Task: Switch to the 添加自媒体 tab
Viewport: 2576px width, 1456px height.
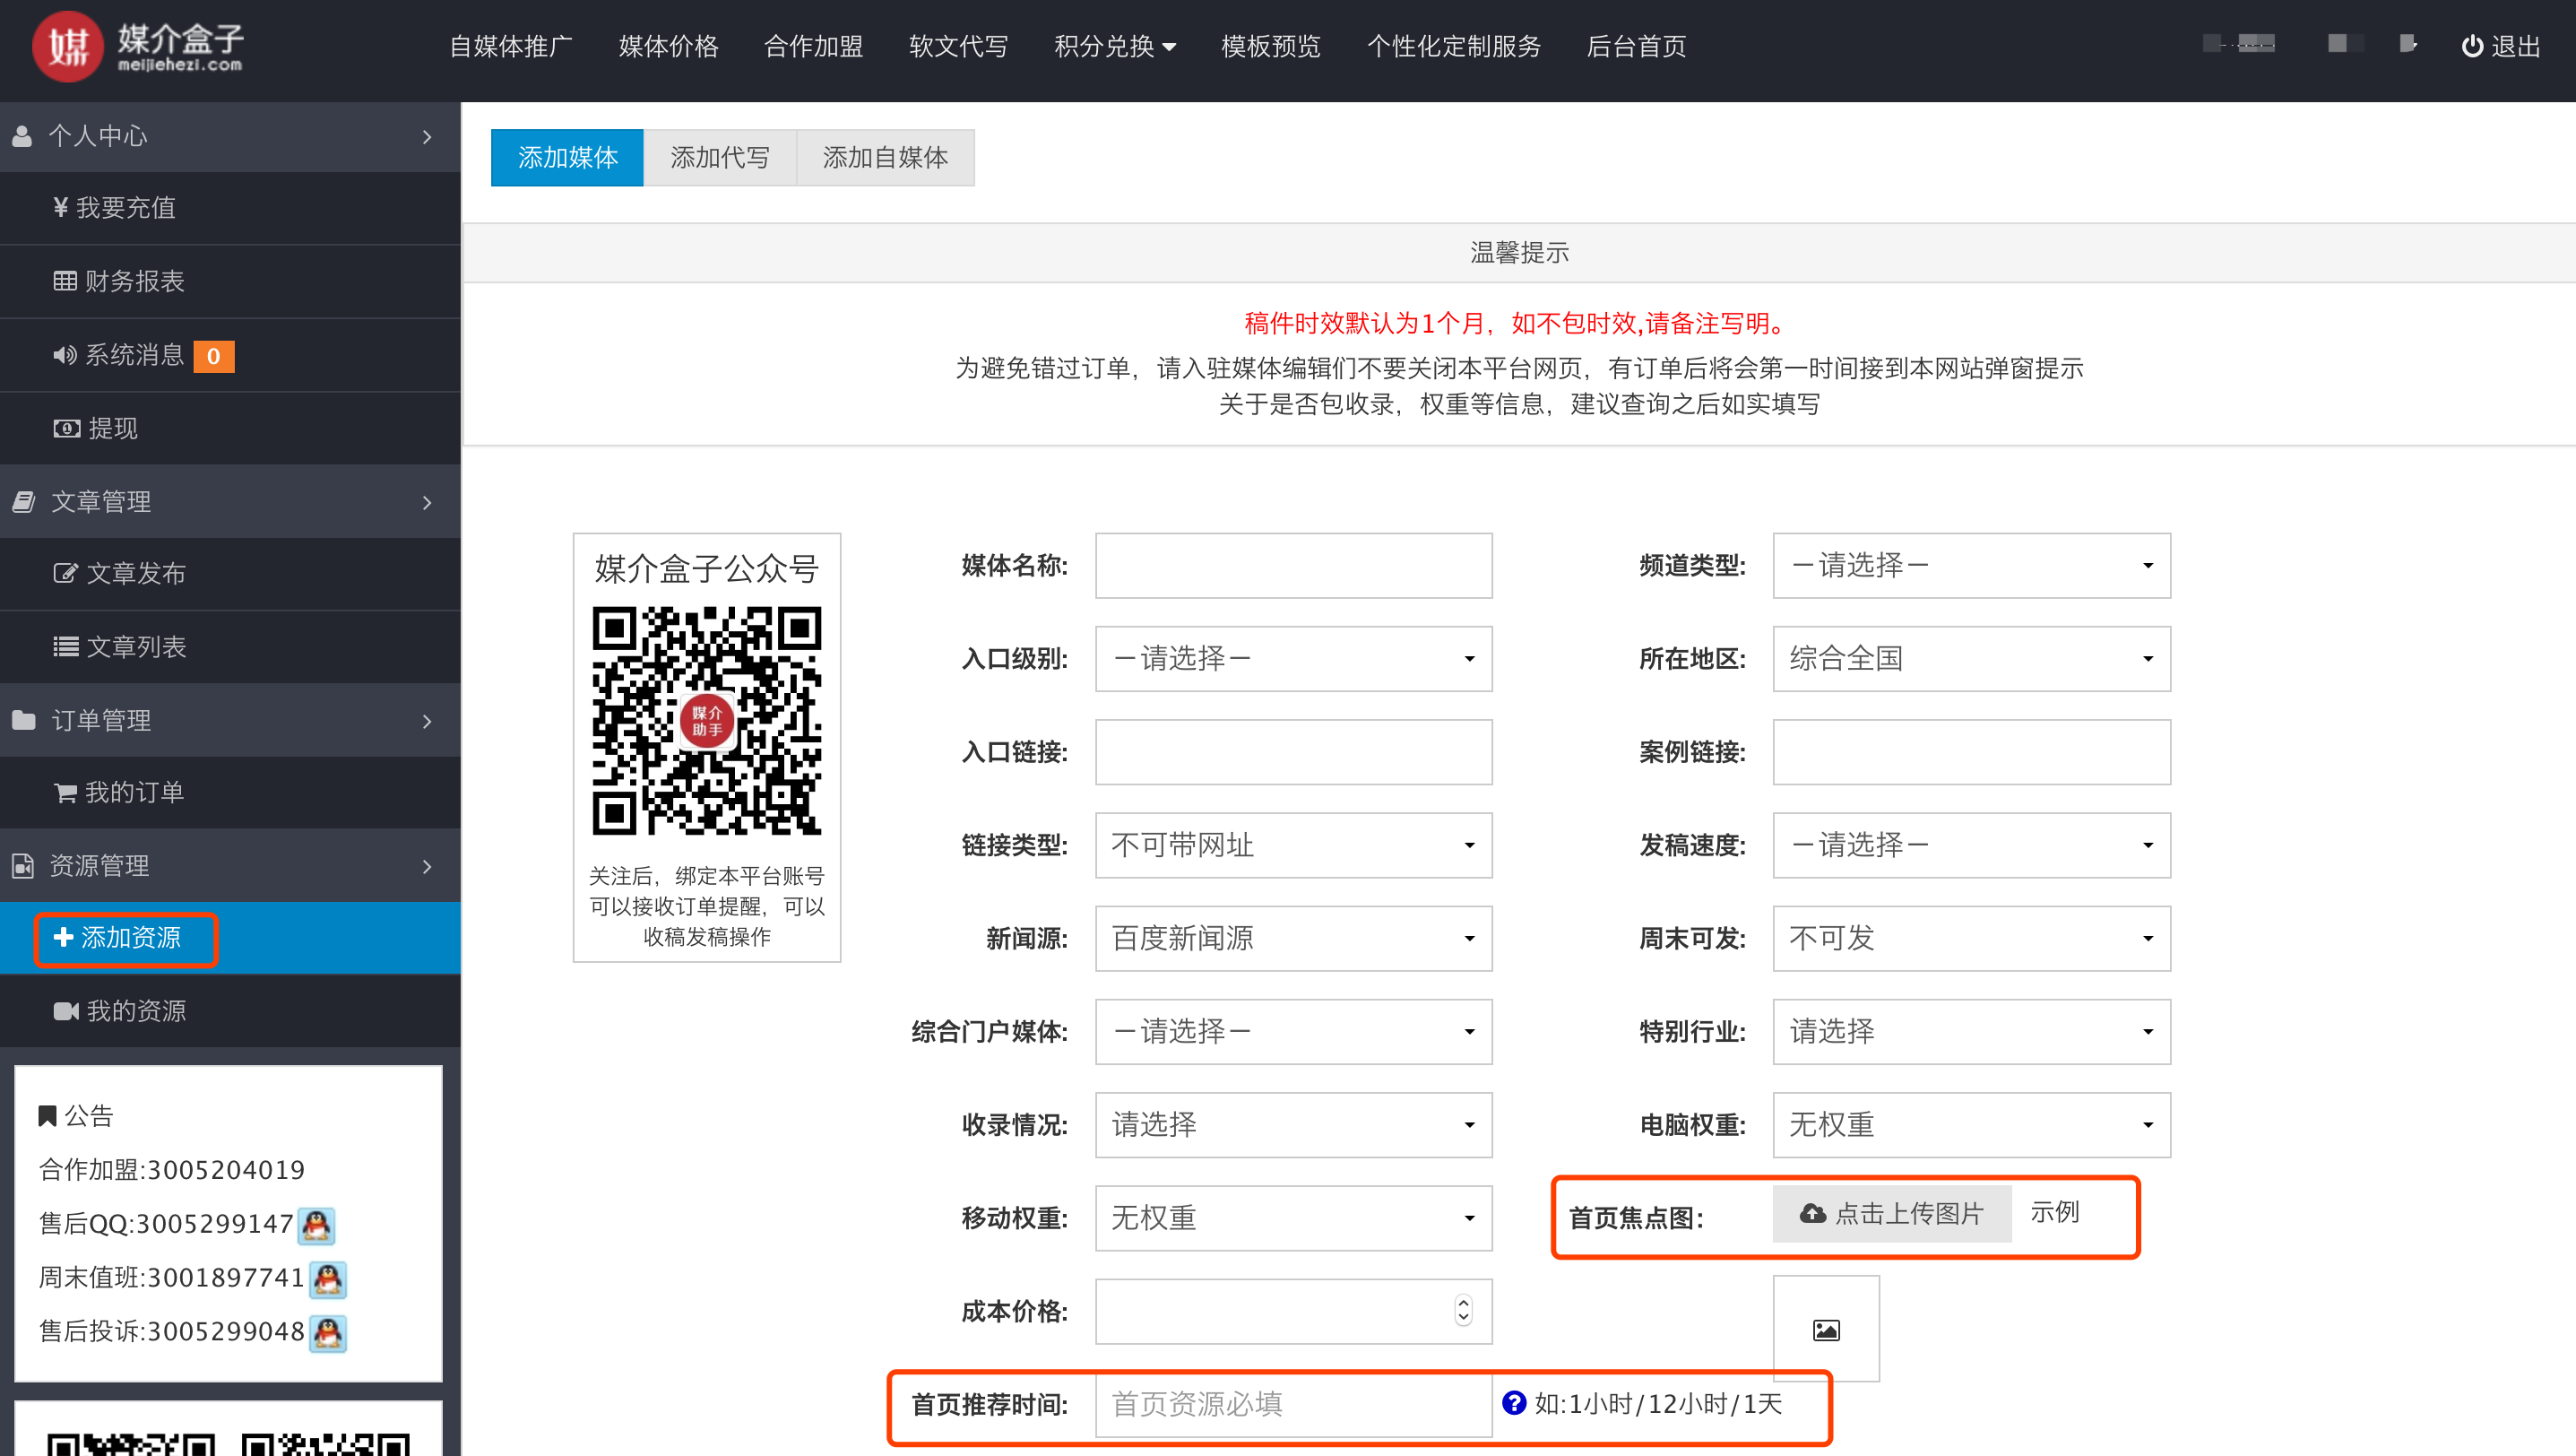Action: pos(884,158)
